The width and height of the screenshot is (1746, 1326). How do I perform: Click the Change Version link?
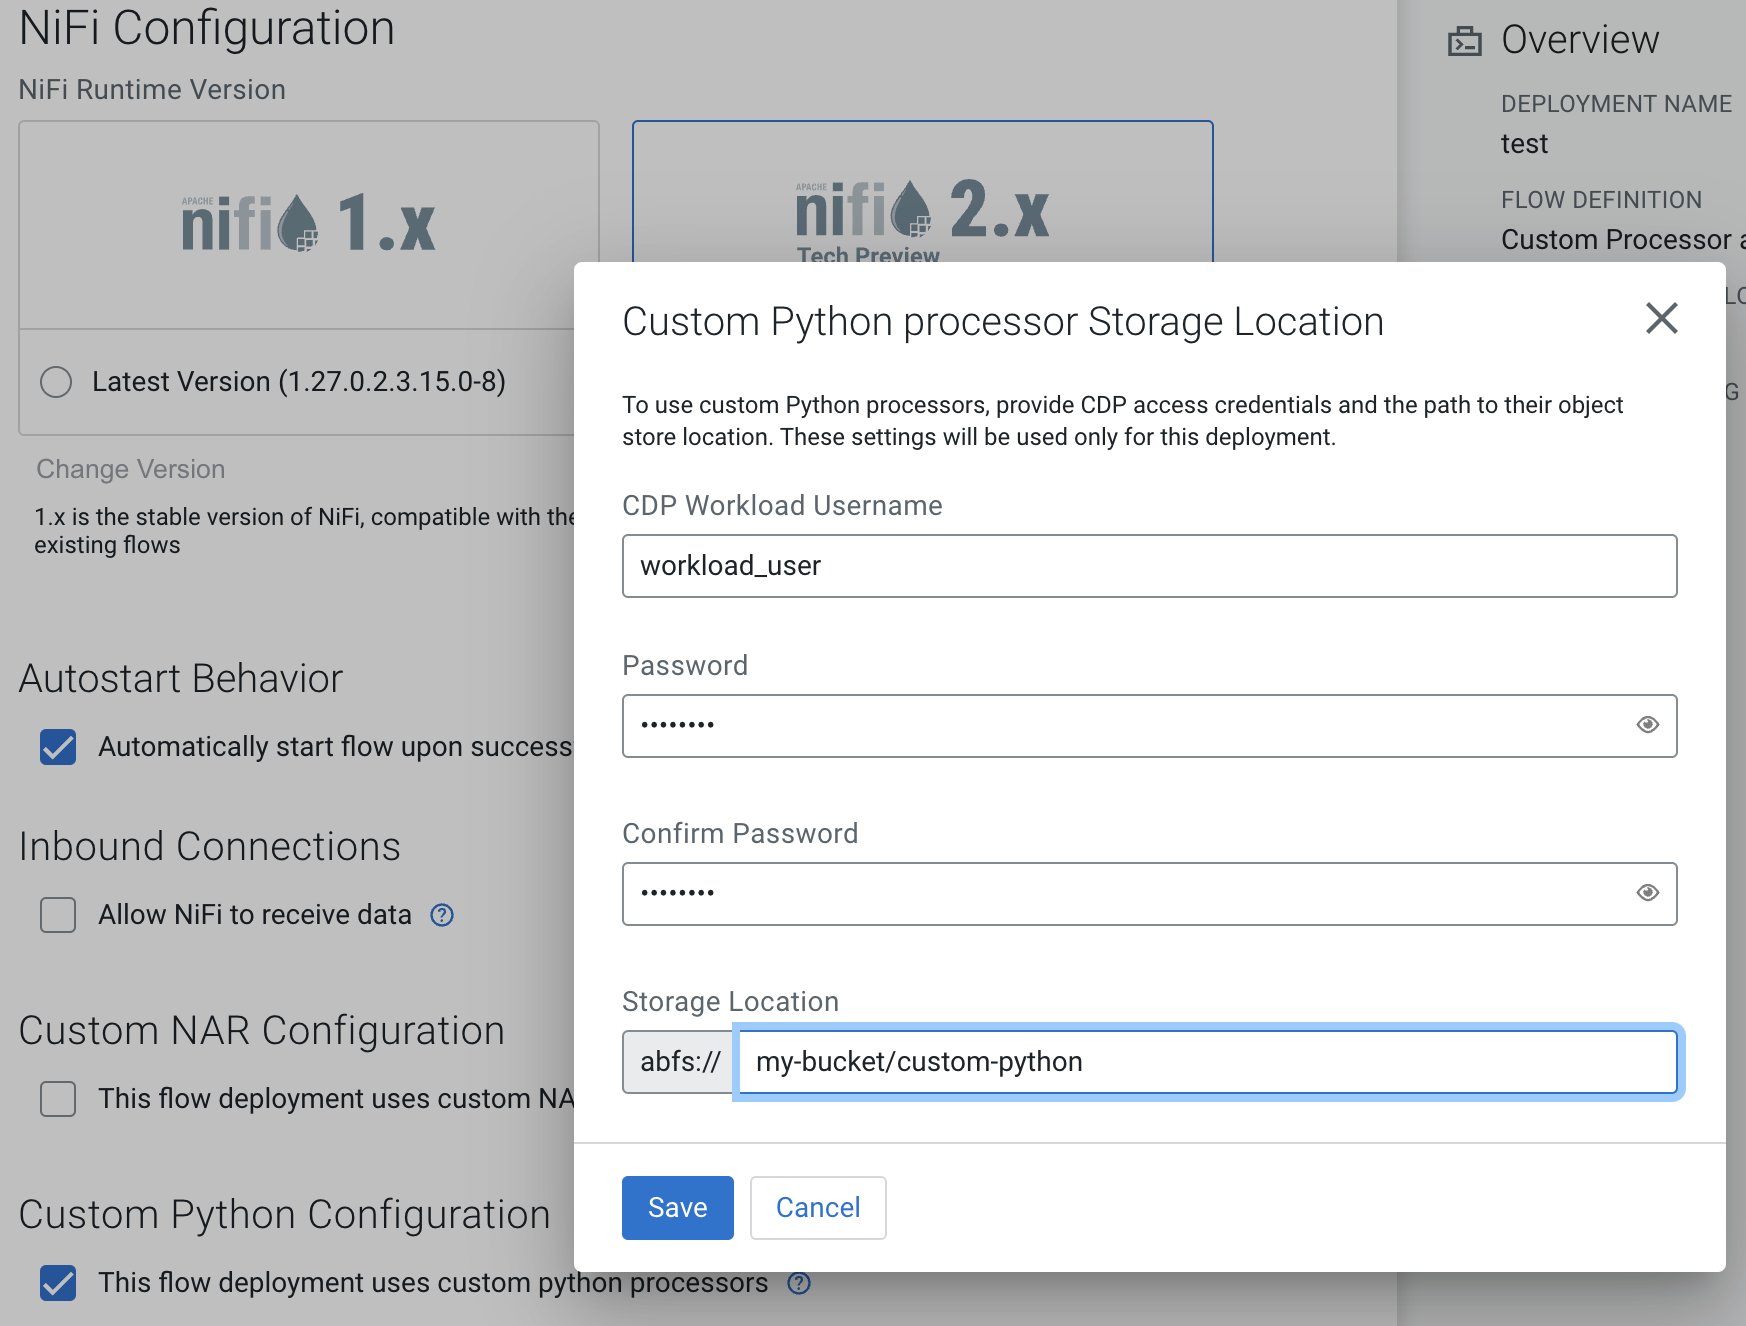point(131,469)
